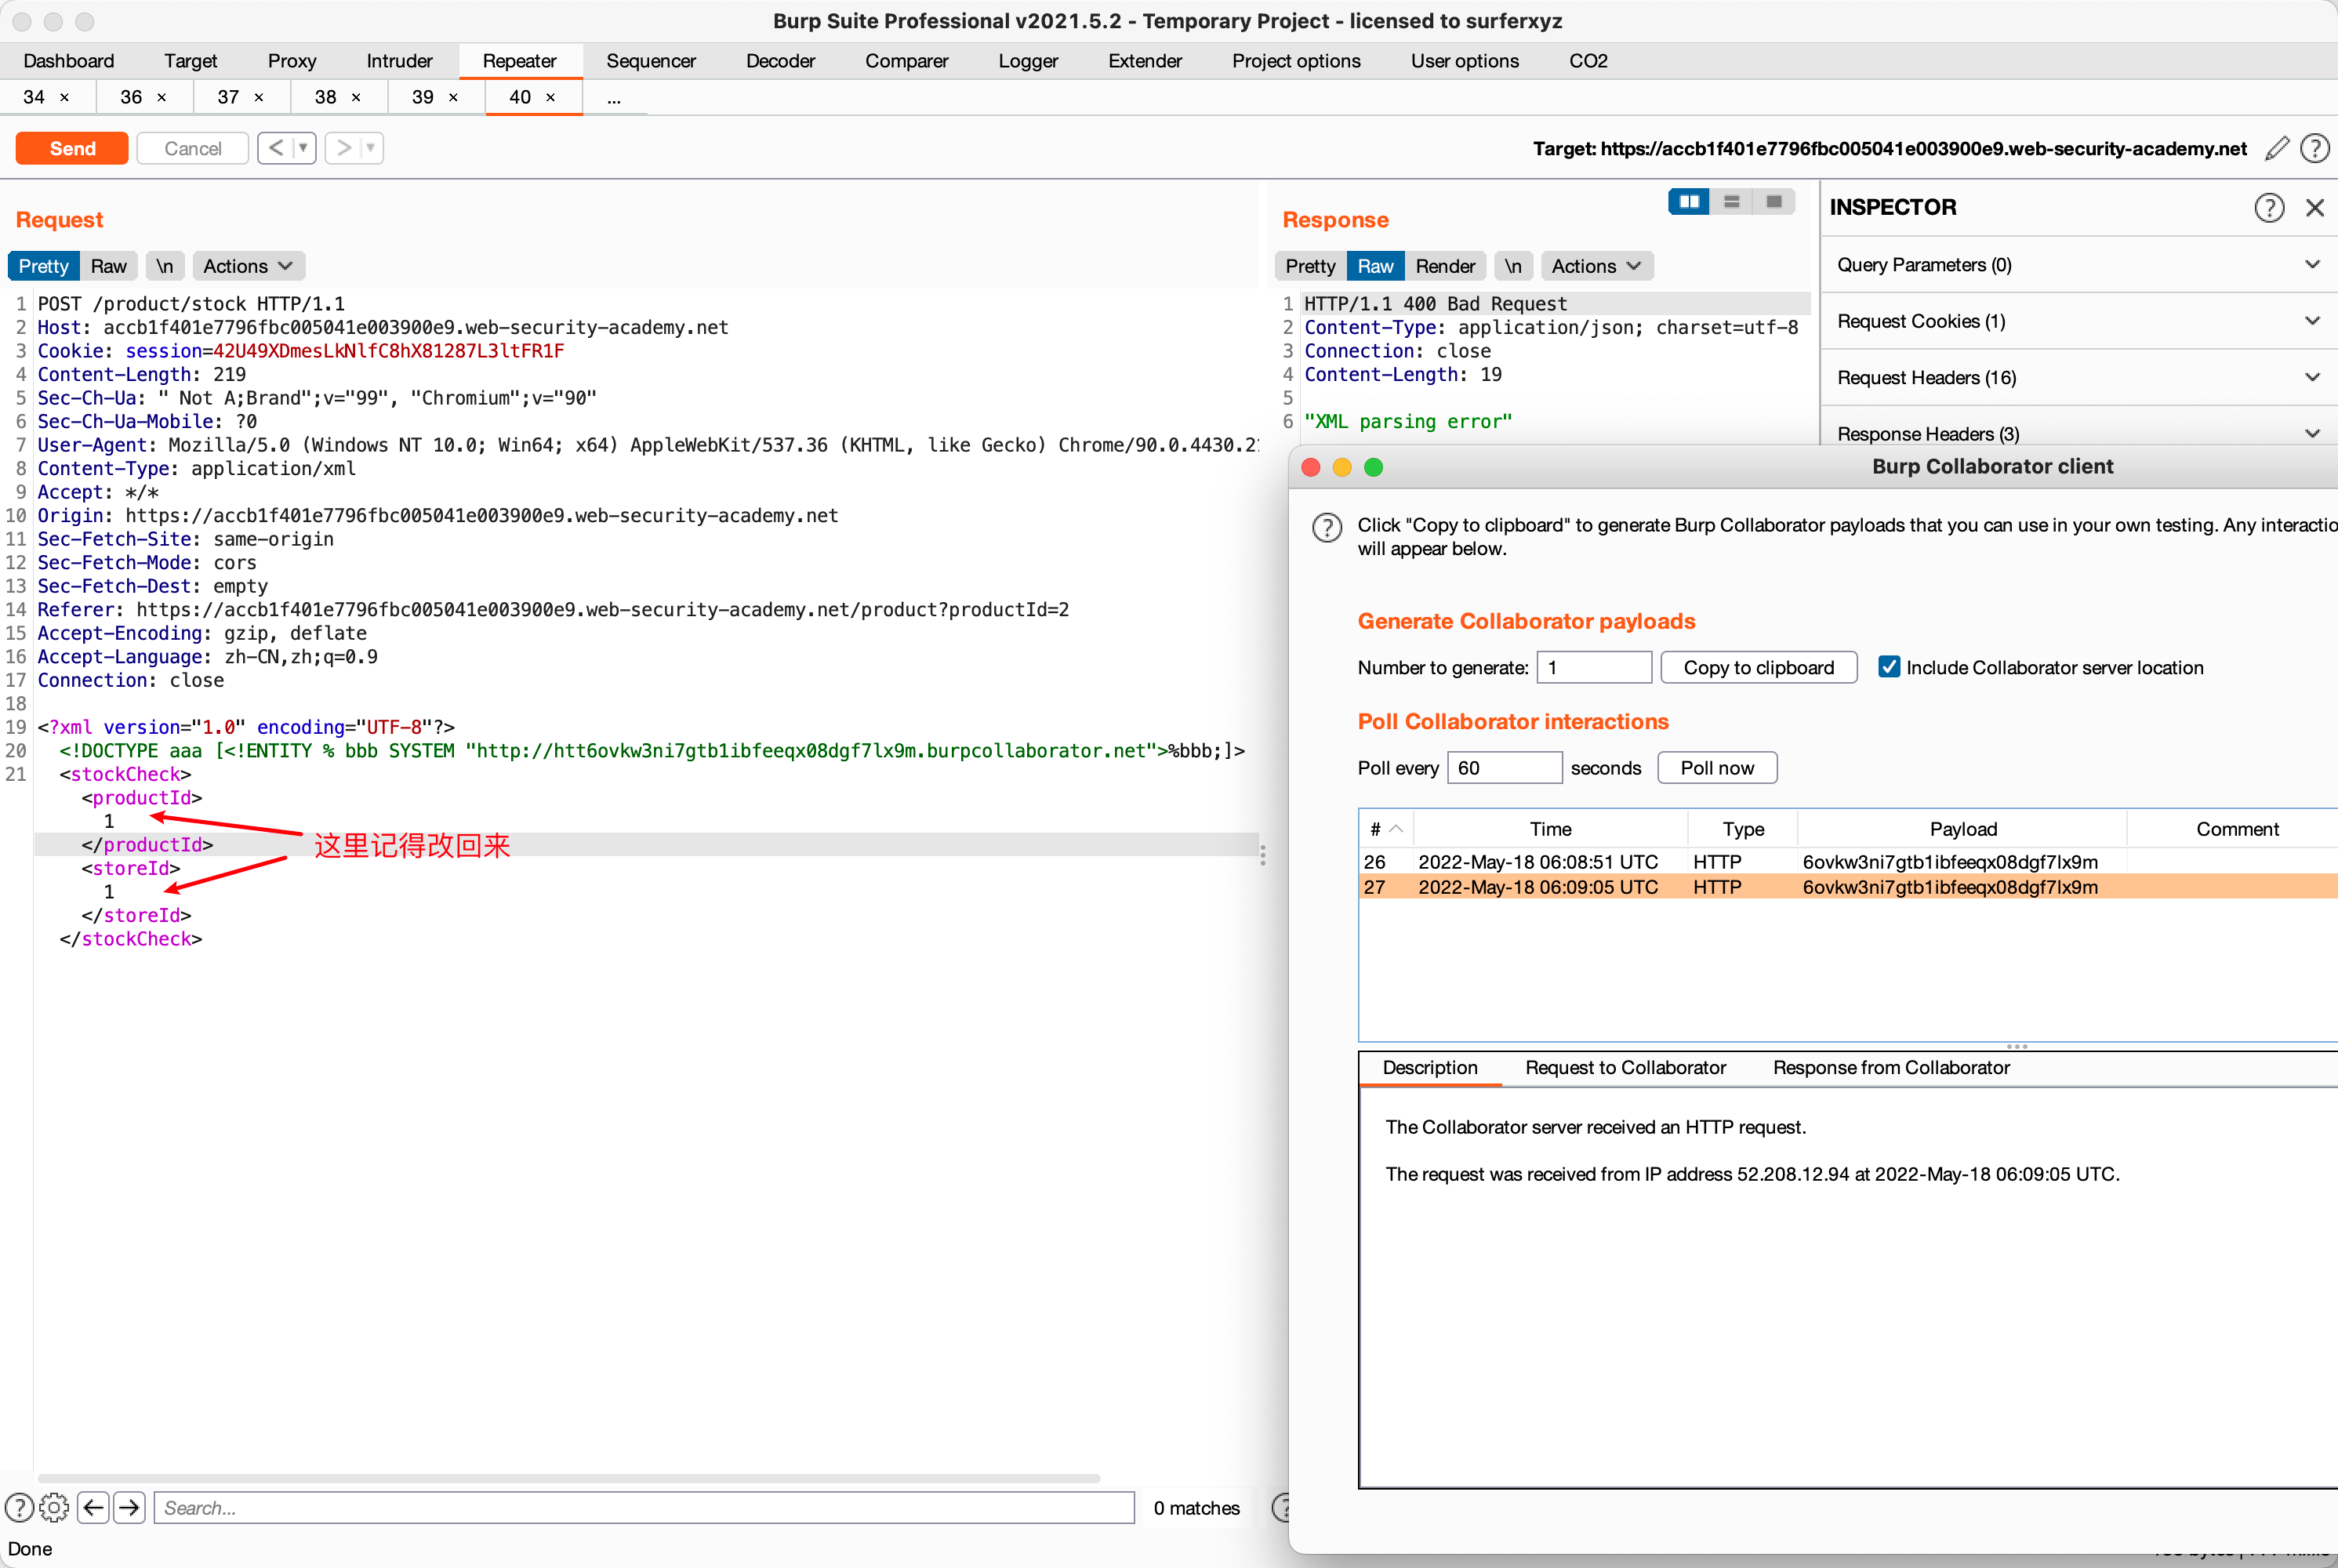Close Repeater tab 34
The height and width of the screenshot is (1568, 2338).
coord(65,97)
